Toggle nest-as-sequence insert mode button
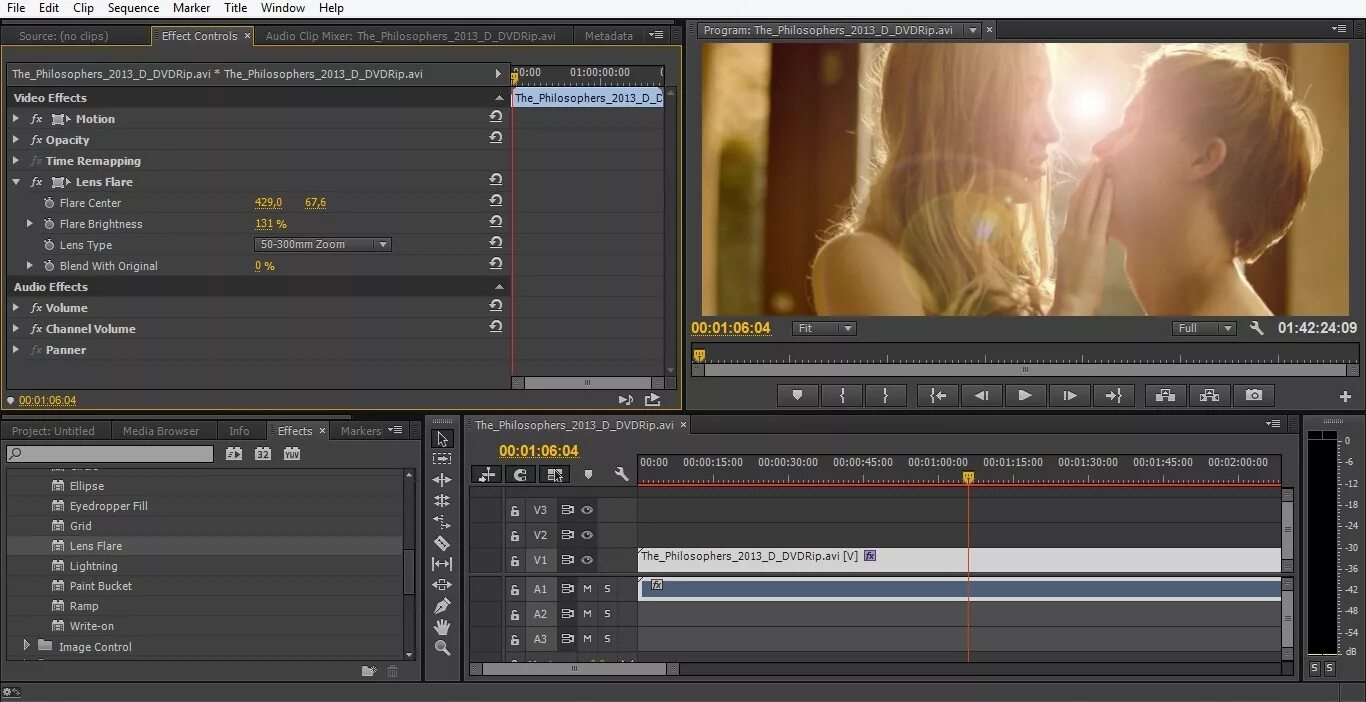The width and height of the screenshot is (1366, 702). pos(487,475)
